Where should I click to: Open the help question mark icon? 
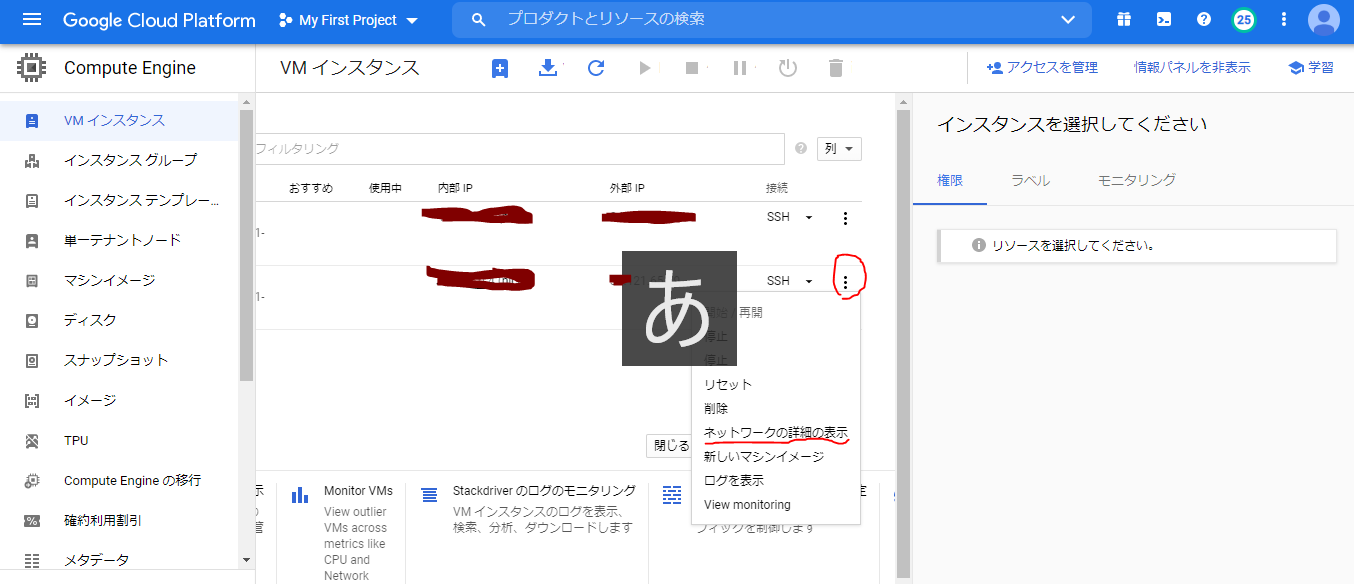point(1203,19)
